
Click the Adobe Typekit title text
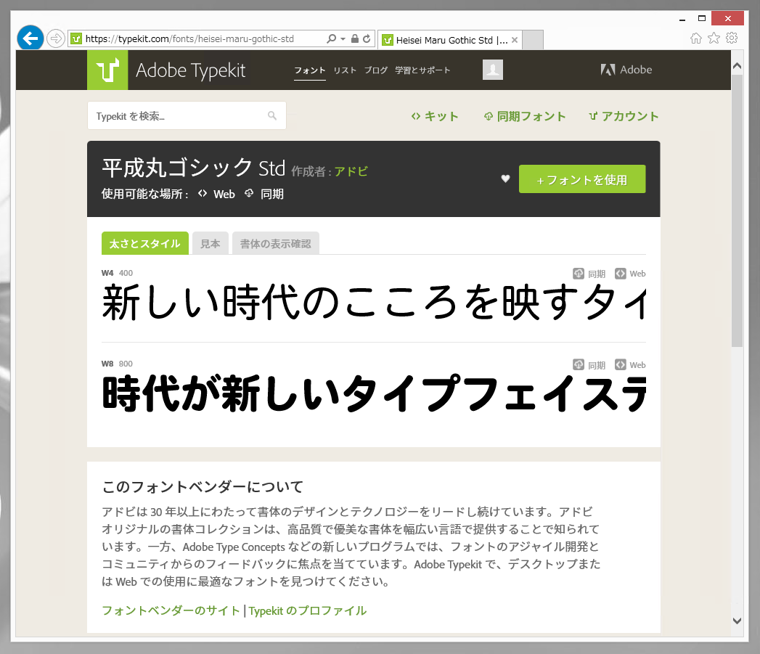pos(190,70)
